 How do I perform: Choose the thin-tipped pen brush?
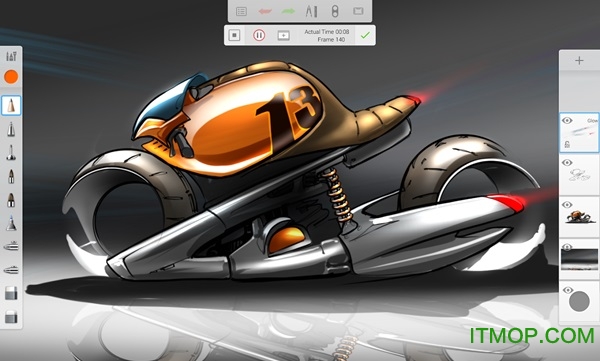click(x=11, y=153)
